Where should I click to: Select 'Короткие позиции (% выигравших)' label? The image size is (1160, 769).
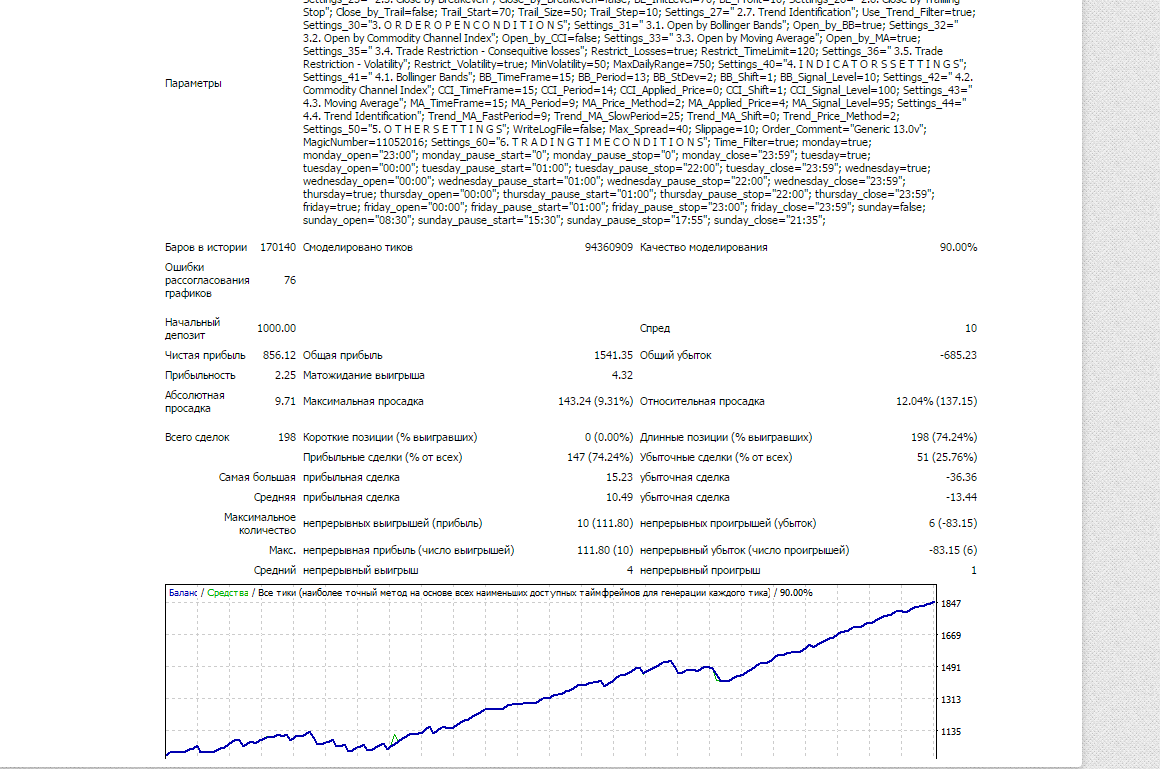[390, 437]
